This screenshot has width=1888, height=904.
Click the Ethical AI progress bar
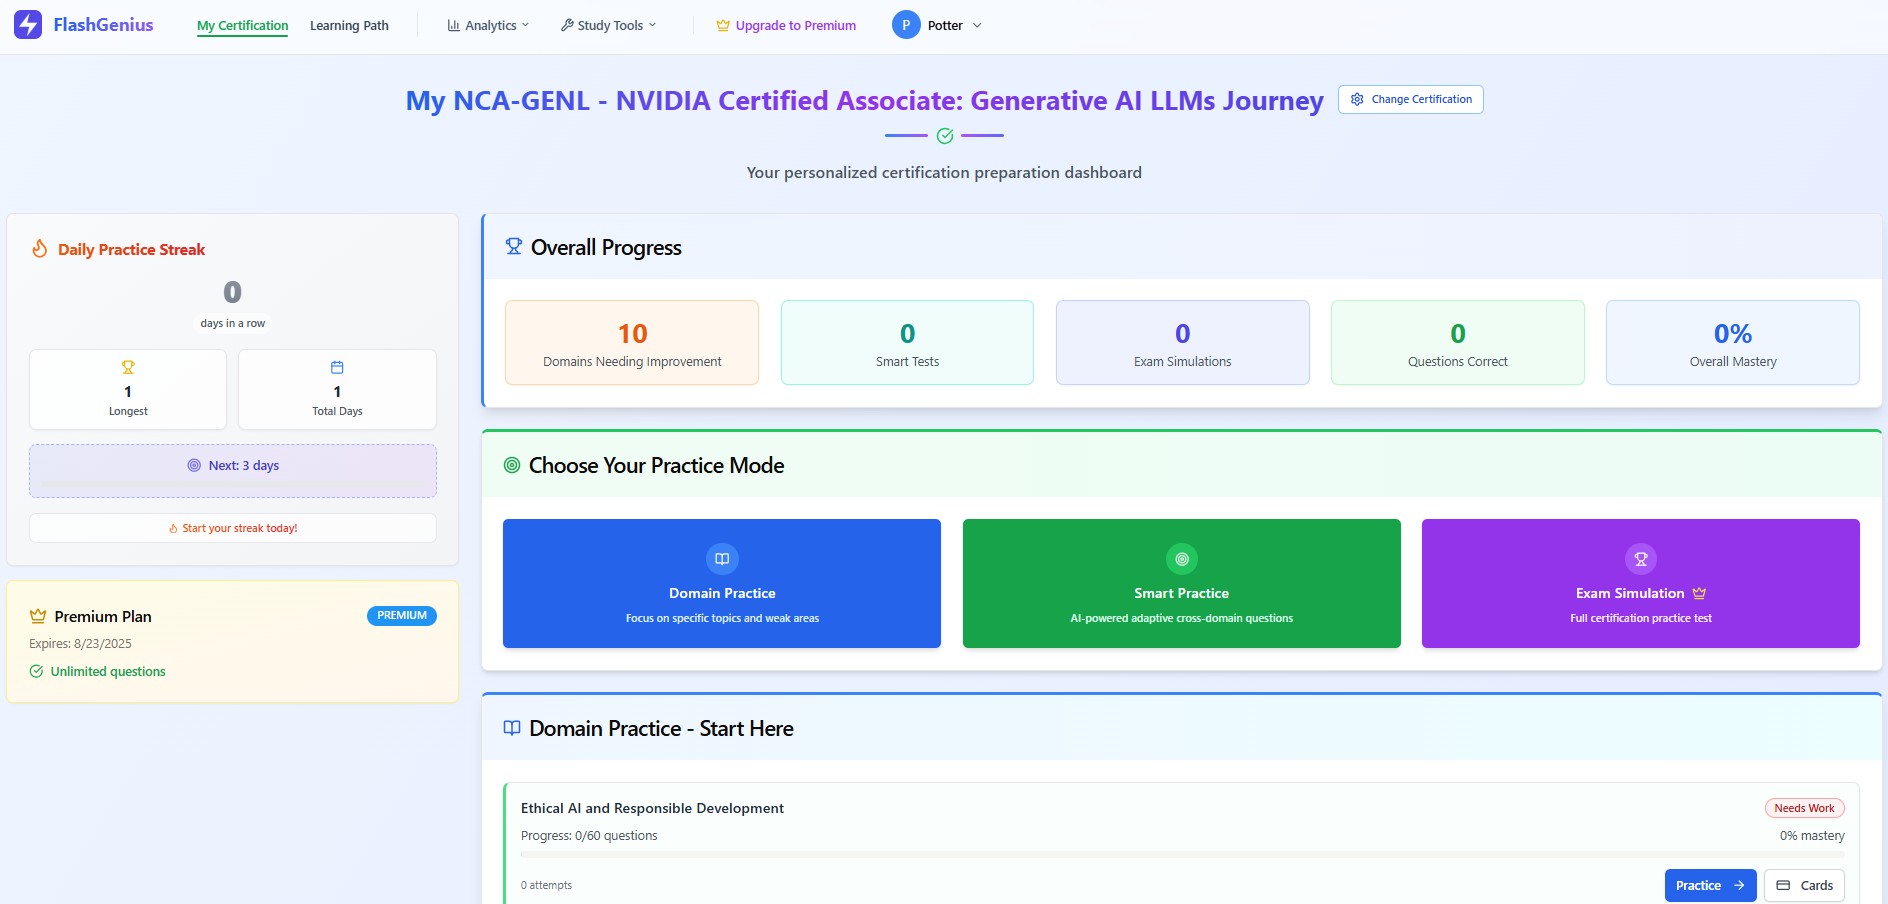pyautogui.click(x=1182, y=854)
